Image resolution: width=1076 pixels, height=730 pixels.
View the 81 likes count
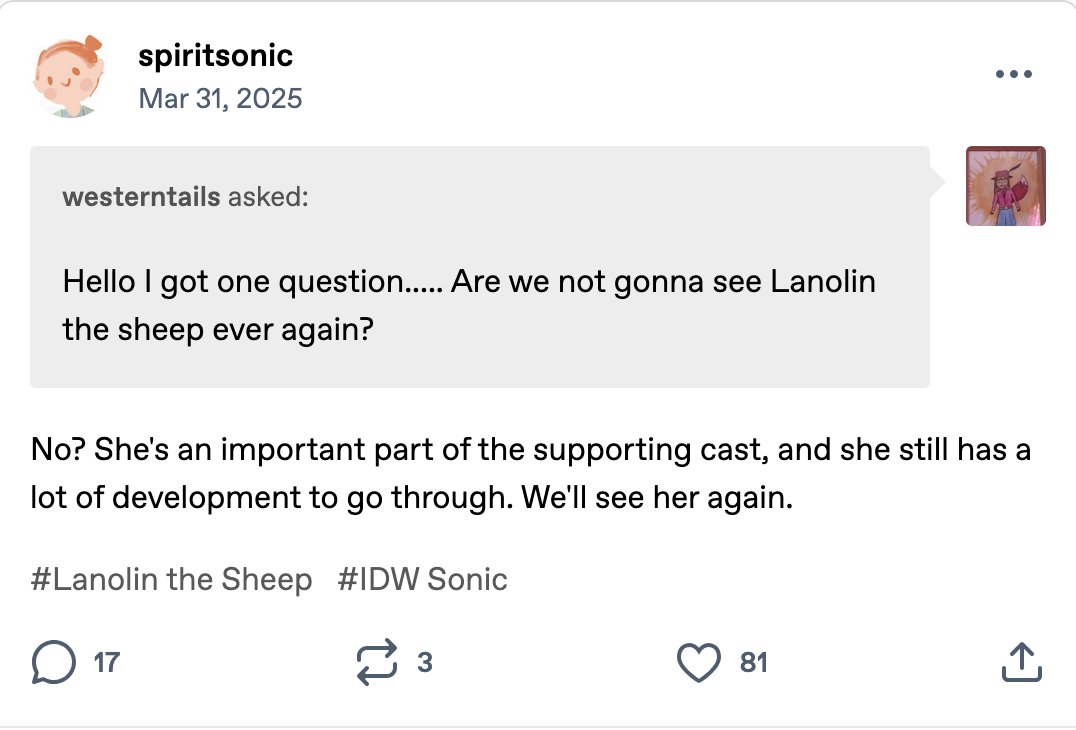point(753,662)
